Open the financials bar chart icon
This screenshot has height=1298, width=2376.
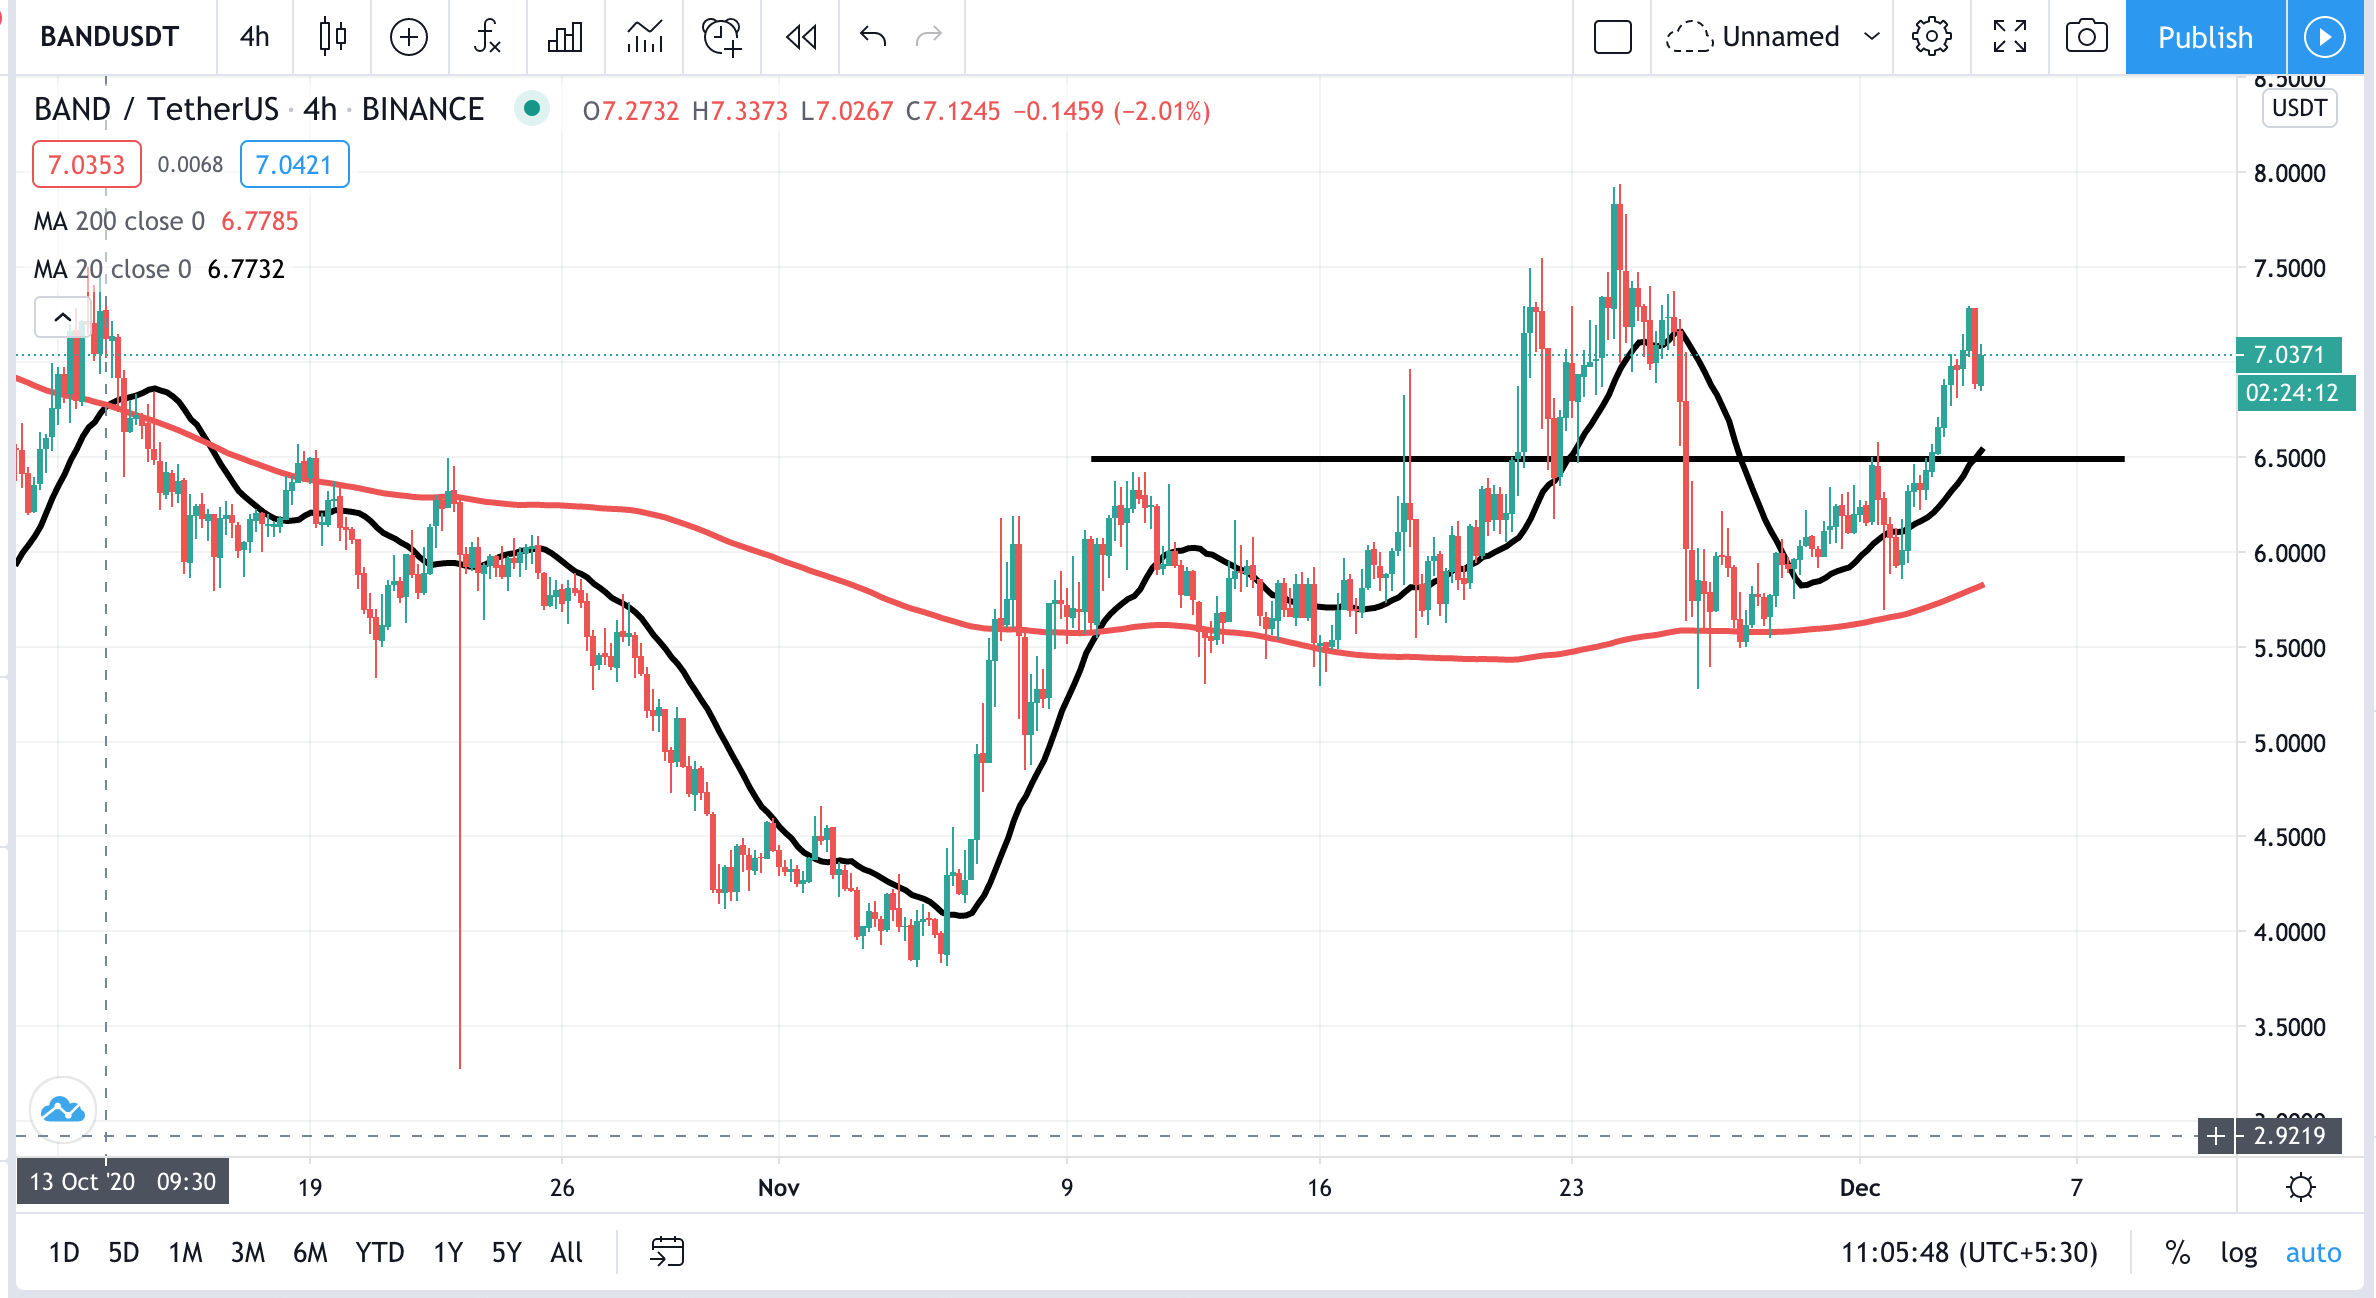click(x=565, y=37)
